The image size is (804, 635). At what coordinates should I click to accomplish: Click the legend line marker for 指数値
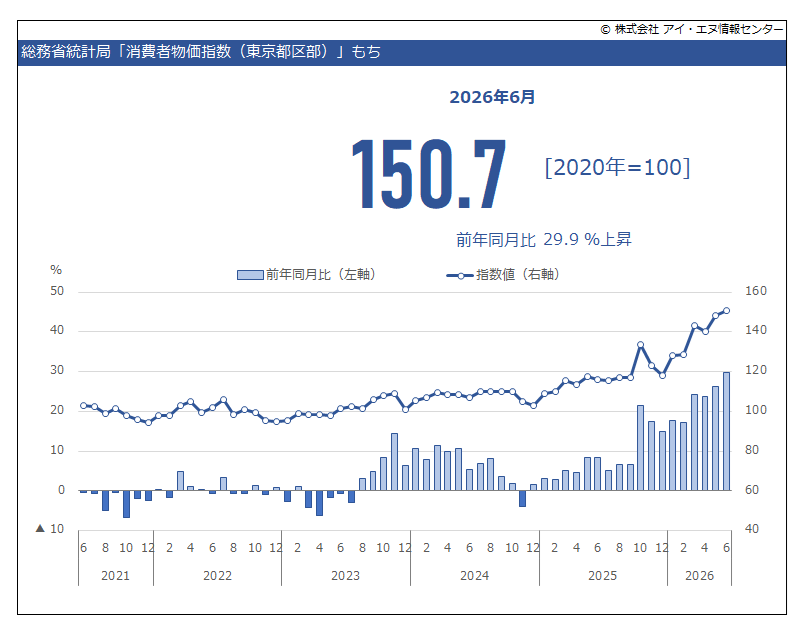click(x=460, y=275)
